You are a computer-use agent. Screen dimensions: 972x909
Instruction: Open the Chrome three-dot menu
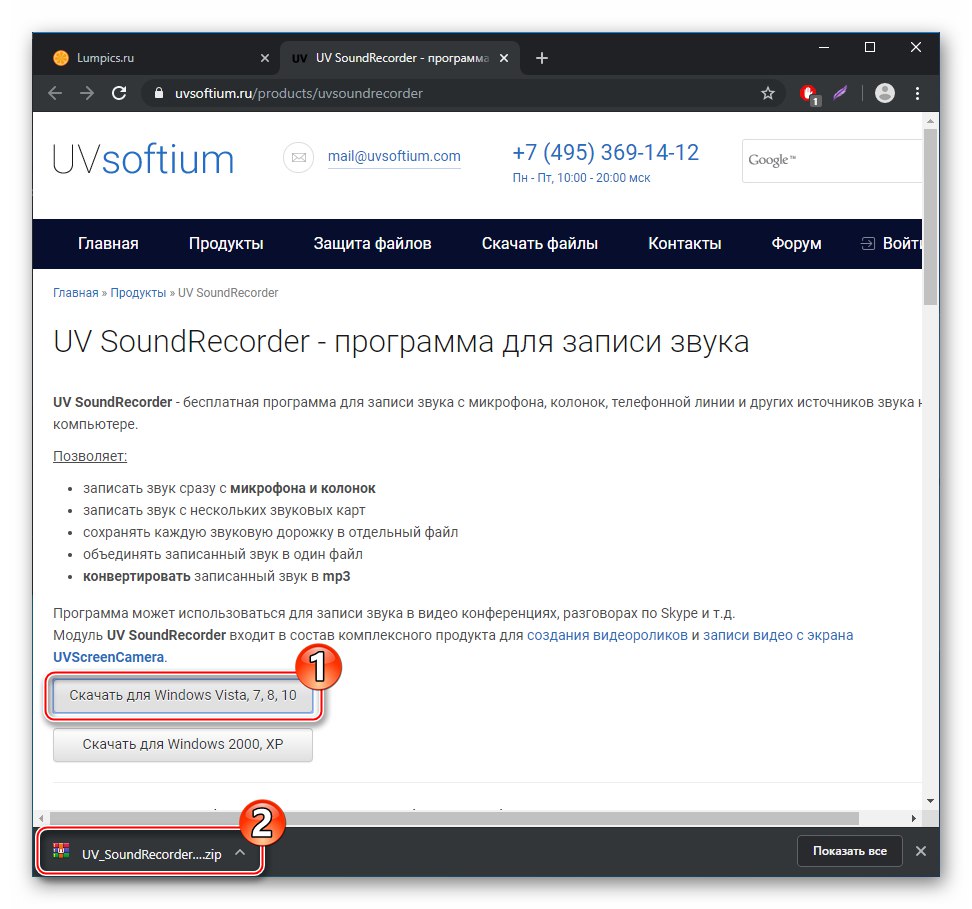(x=917, y=94)
